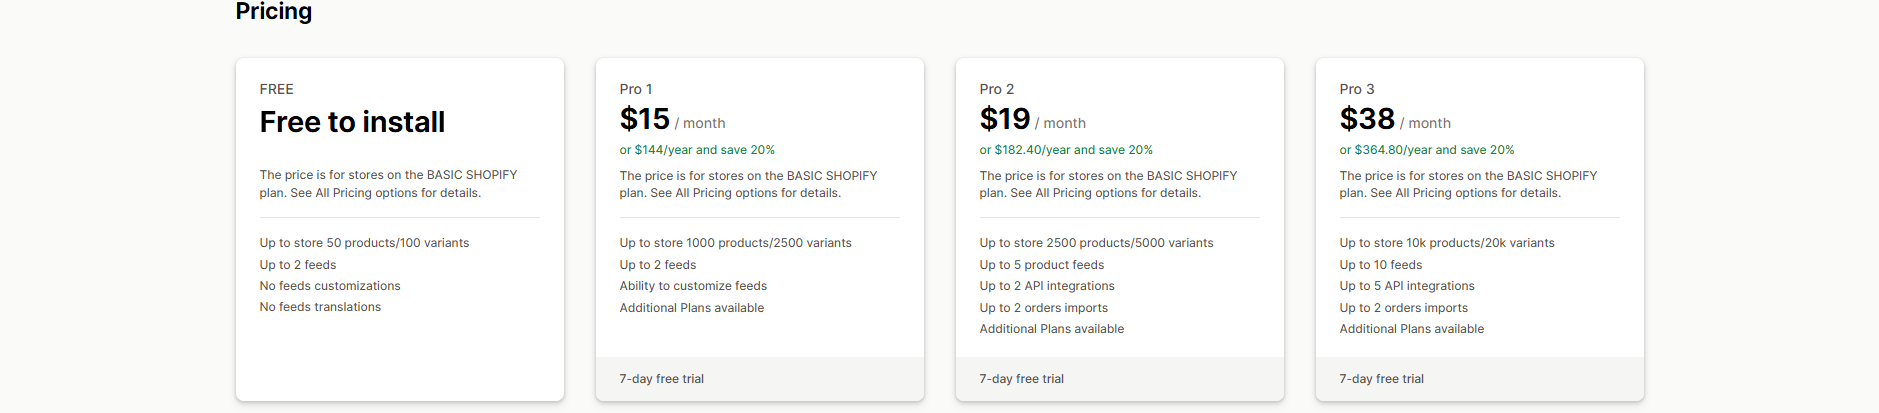
Task: Click the "$144/year and save 20%" offer
Action: click(697, 150)
